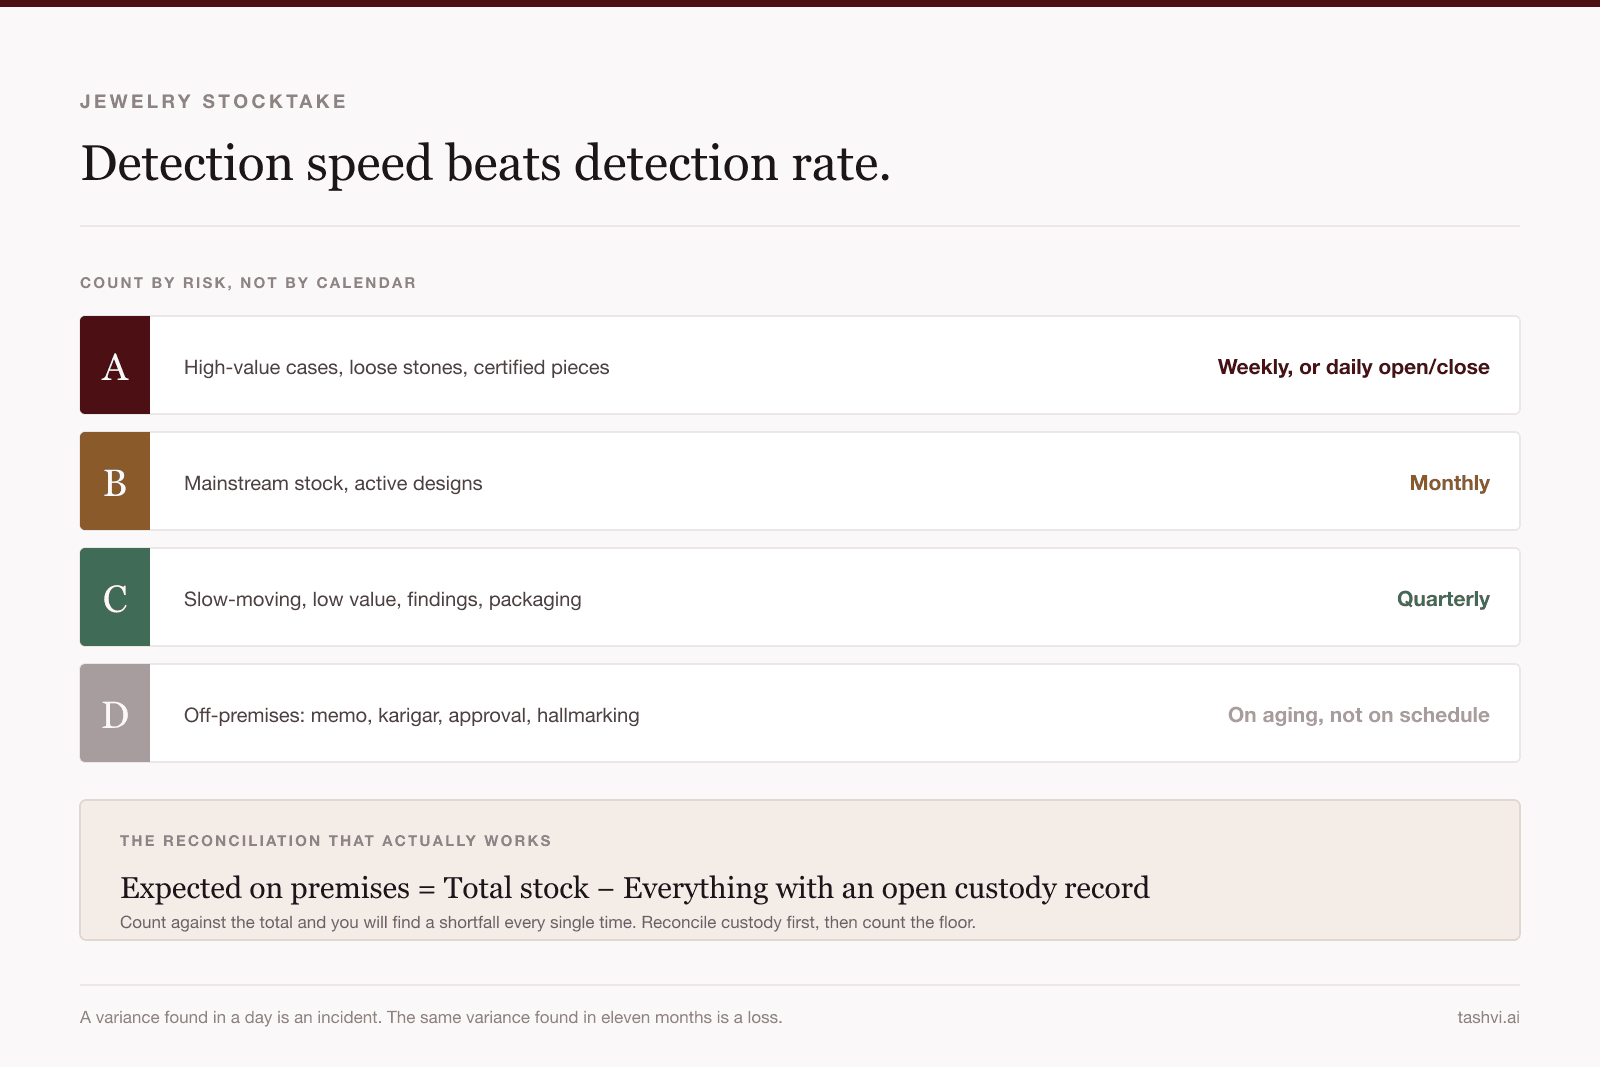Click the 'Expected on premises' formula line

635,888
